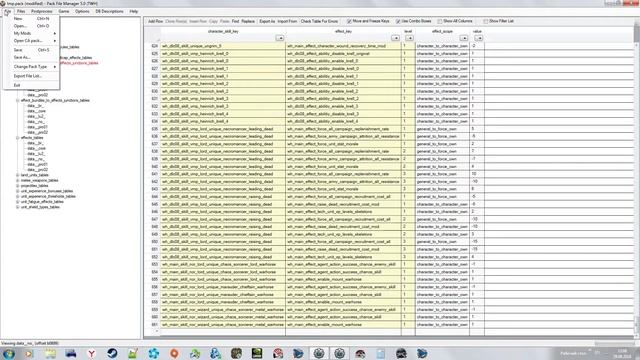Select data__core under effect_bundles_to_effects_junctions_tables
The image size is (640, 360).
(x=36, y=111)
